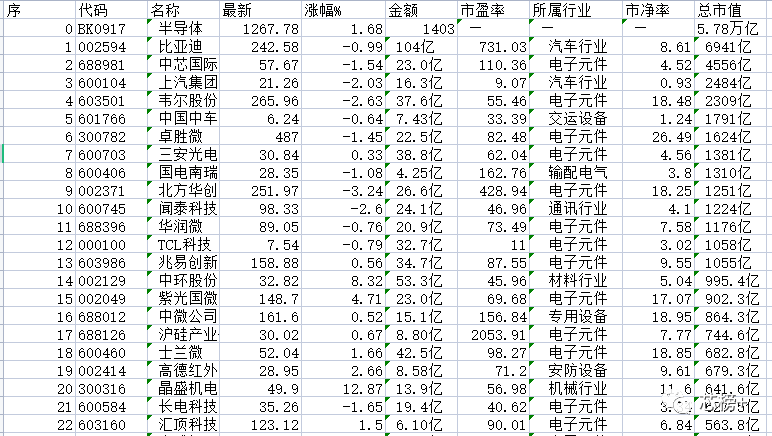772x436 pixels.
Task: Click the 42.5亿 amount cell
Action: coord(421,353)
